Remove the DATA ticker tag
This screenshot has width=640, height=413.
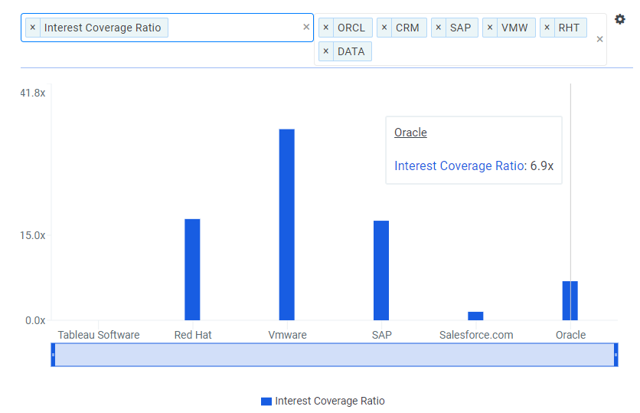pos(326,51)
